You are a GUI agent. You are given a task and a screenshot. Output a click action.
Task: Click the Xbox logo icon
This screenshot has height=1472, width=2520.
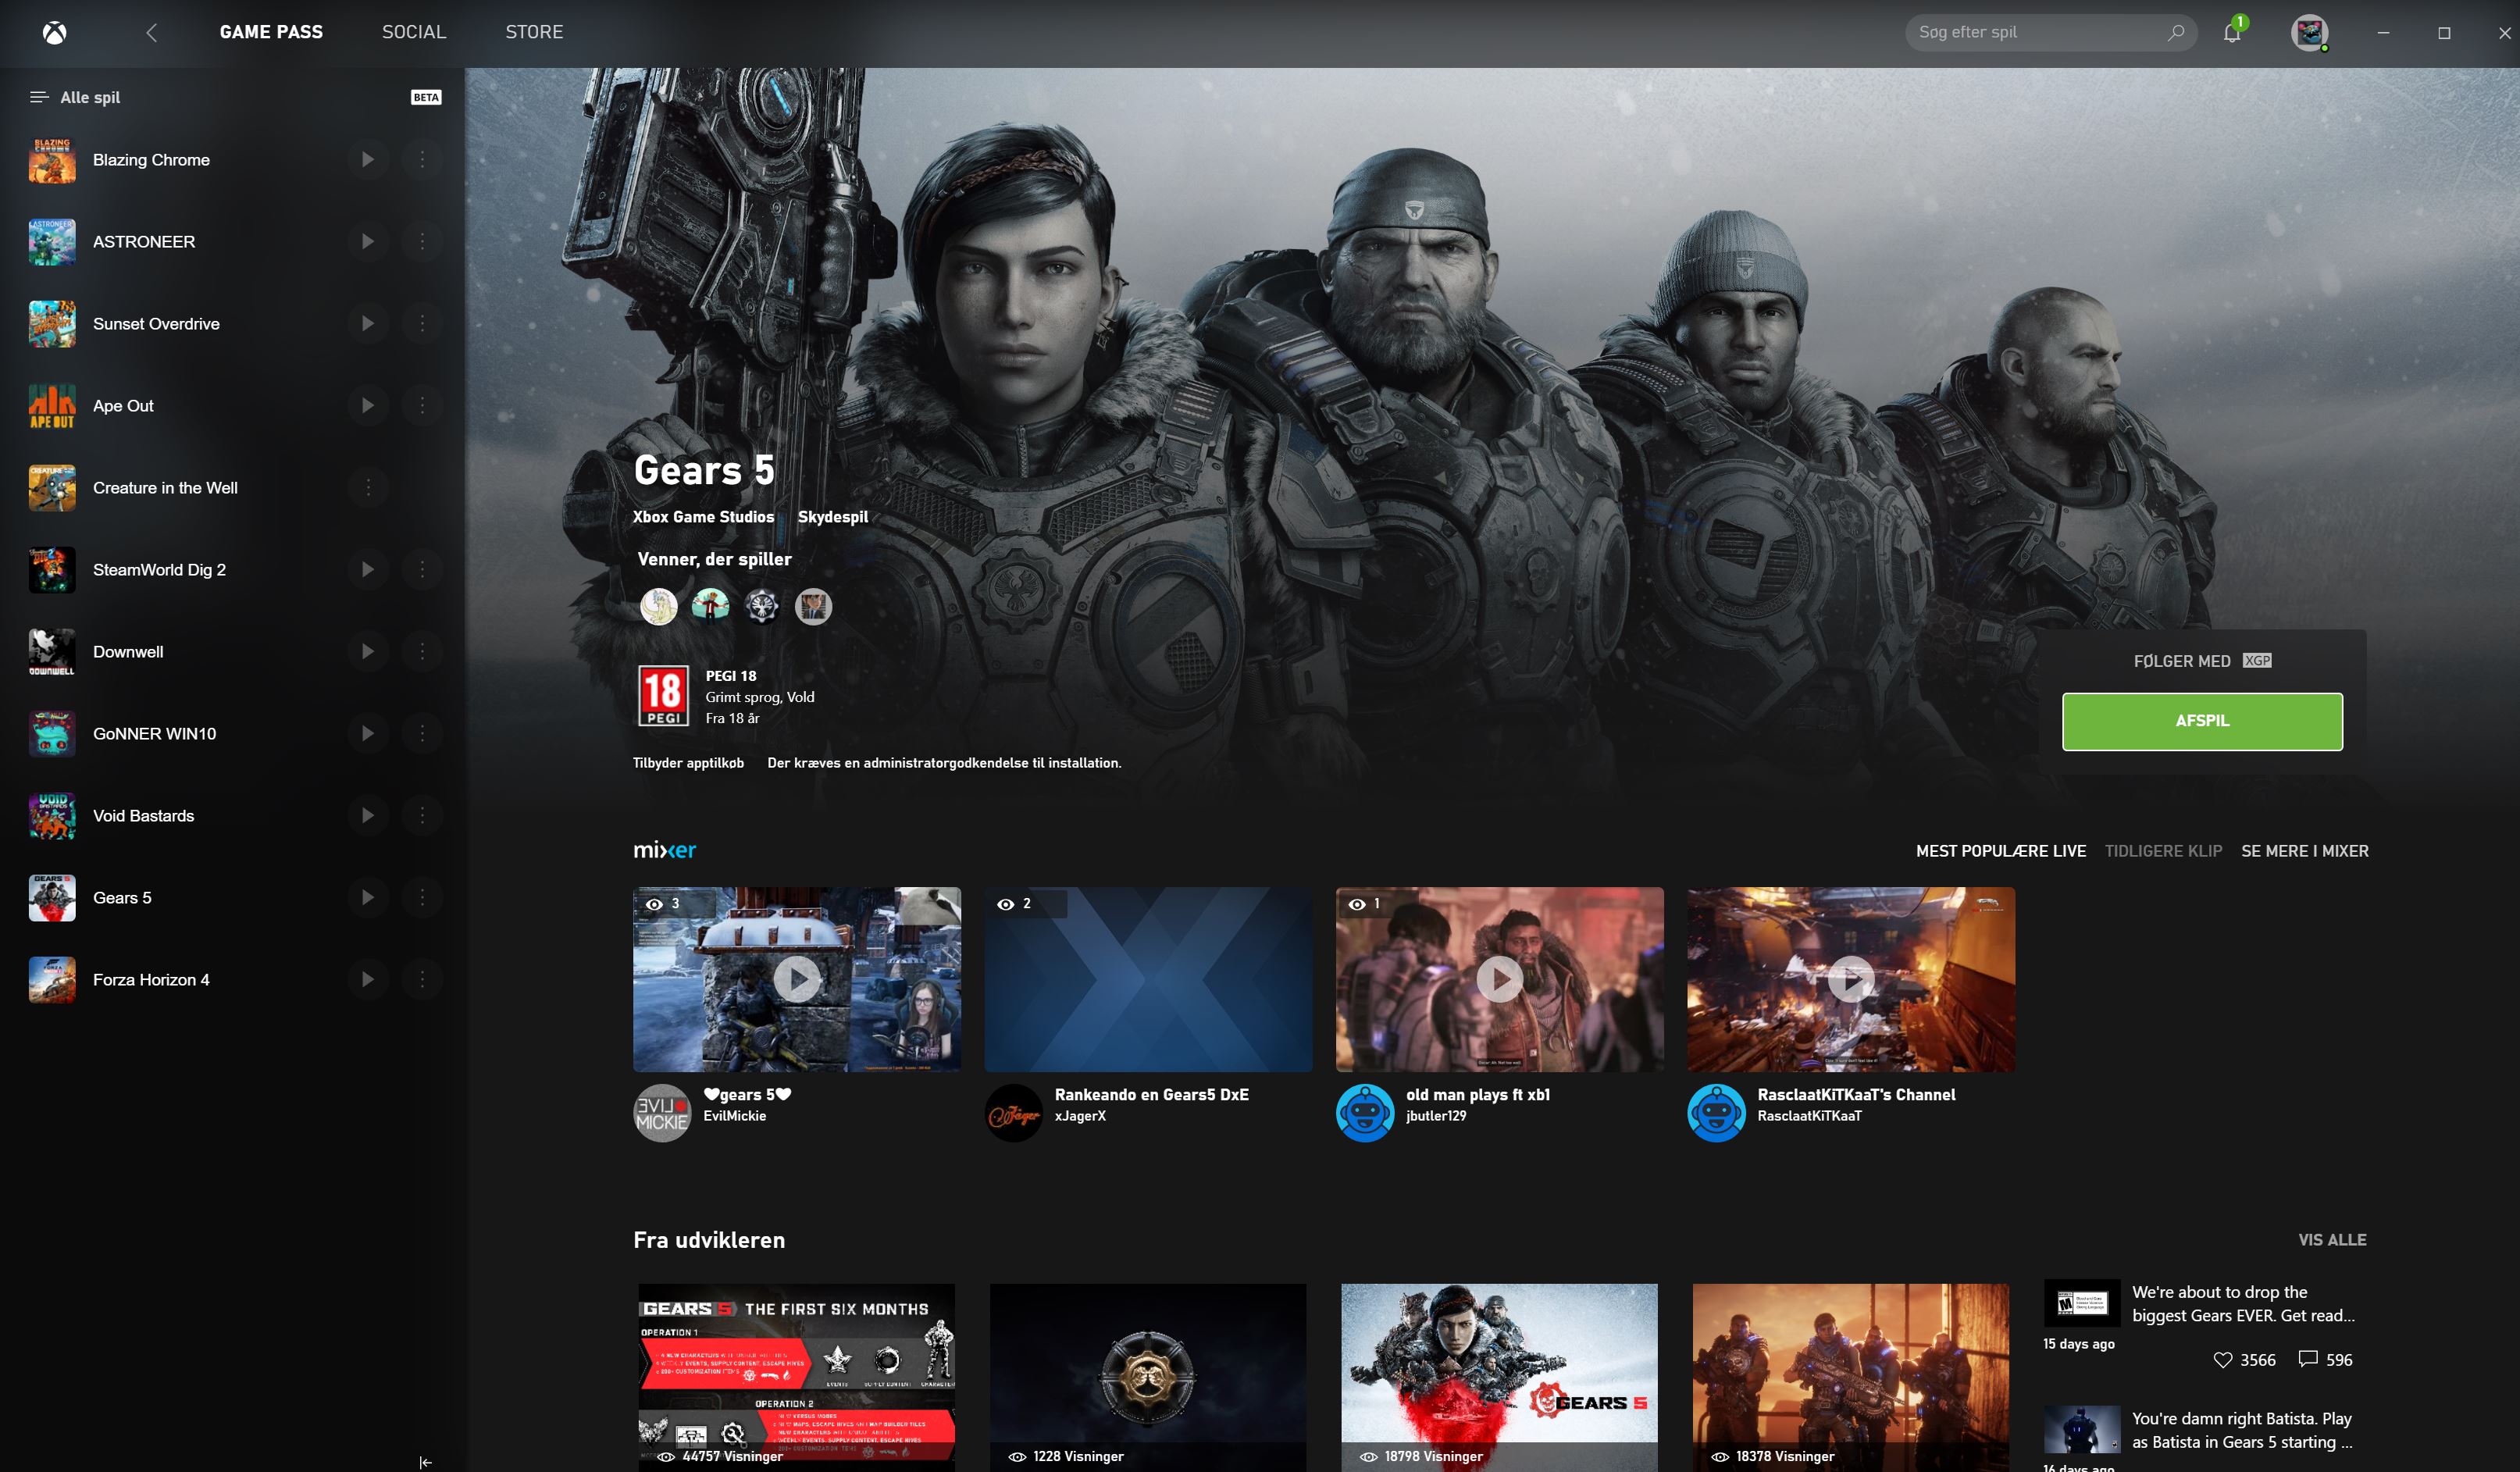(55, 33)
